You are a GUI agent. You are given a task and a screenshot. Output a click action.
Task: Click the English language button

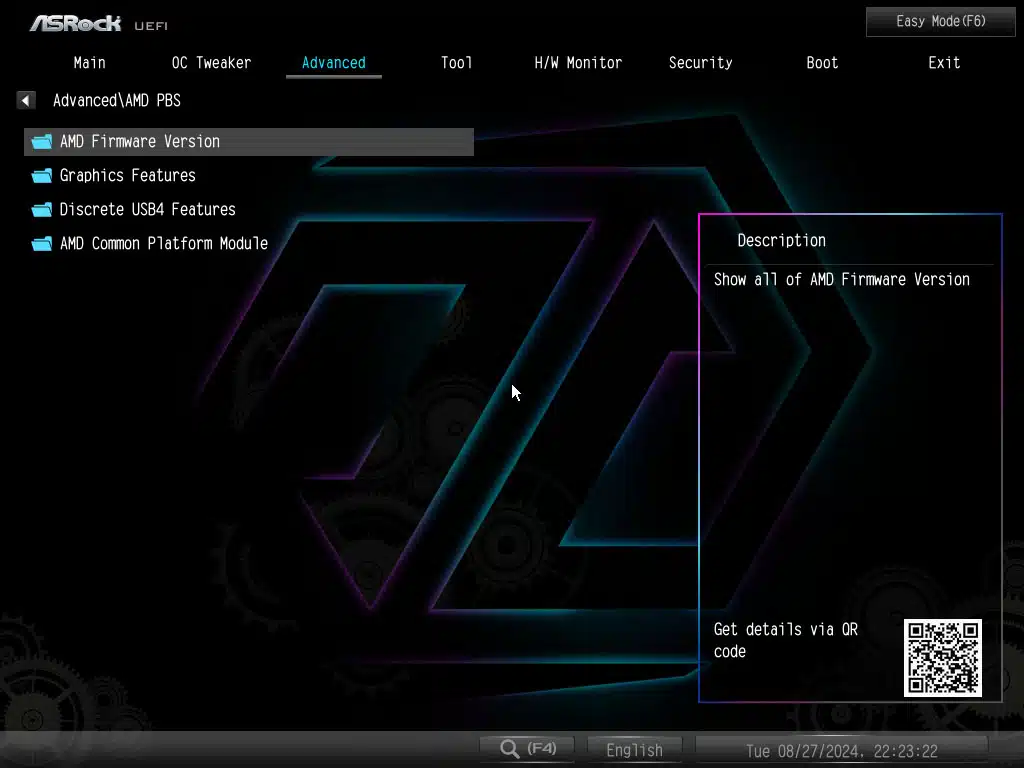[634, 749]
